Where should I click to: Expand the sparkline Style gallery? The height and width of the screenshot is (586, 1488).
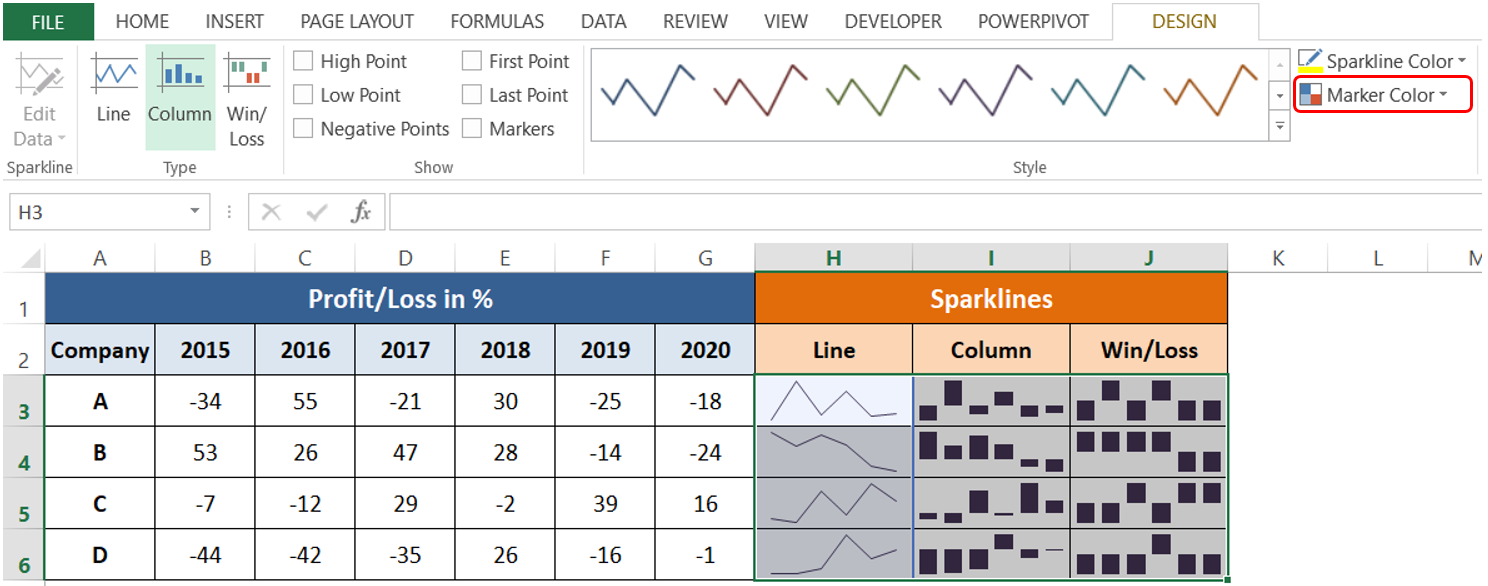click(1281, 126)
